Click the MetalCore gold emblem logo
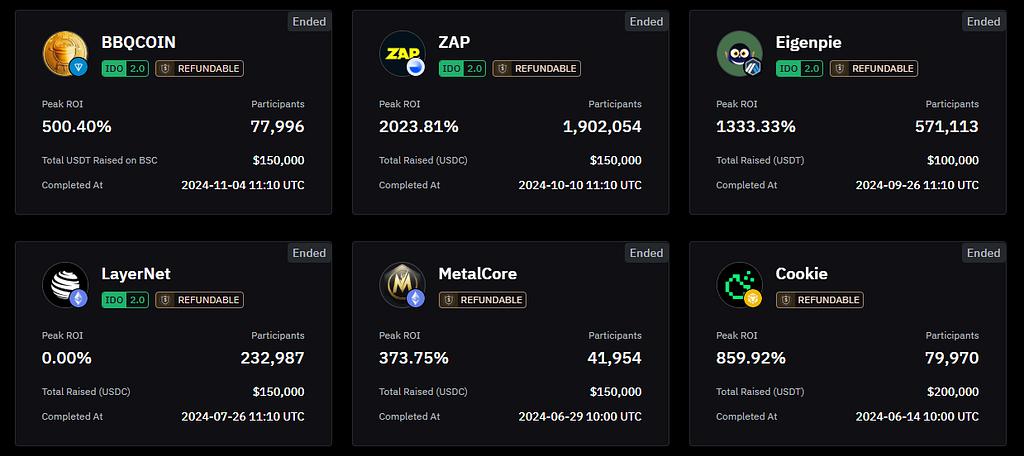Screen dimensions: 1024x456 pyautogui.click(x=402, y=284)
